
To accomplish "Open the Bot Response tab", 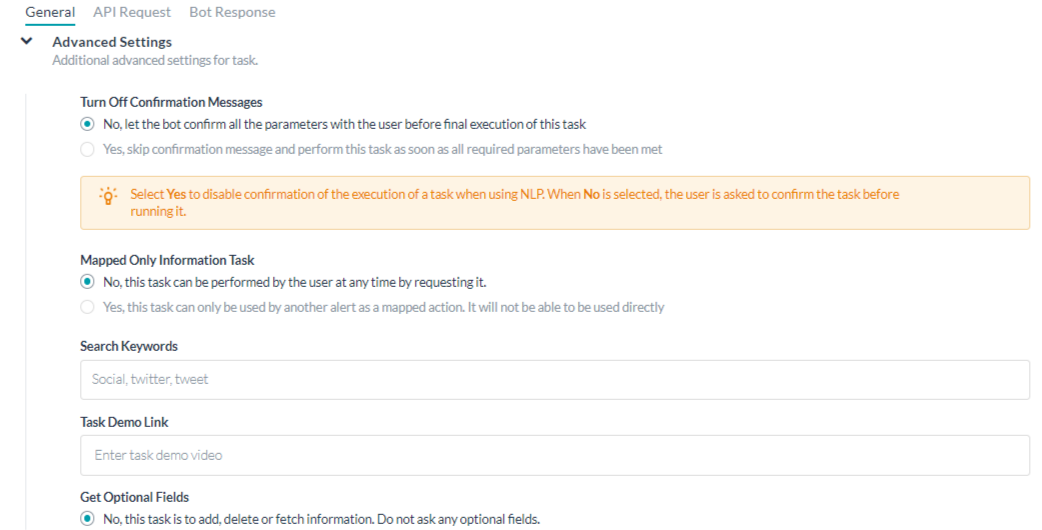I will [x=232, y=12].
